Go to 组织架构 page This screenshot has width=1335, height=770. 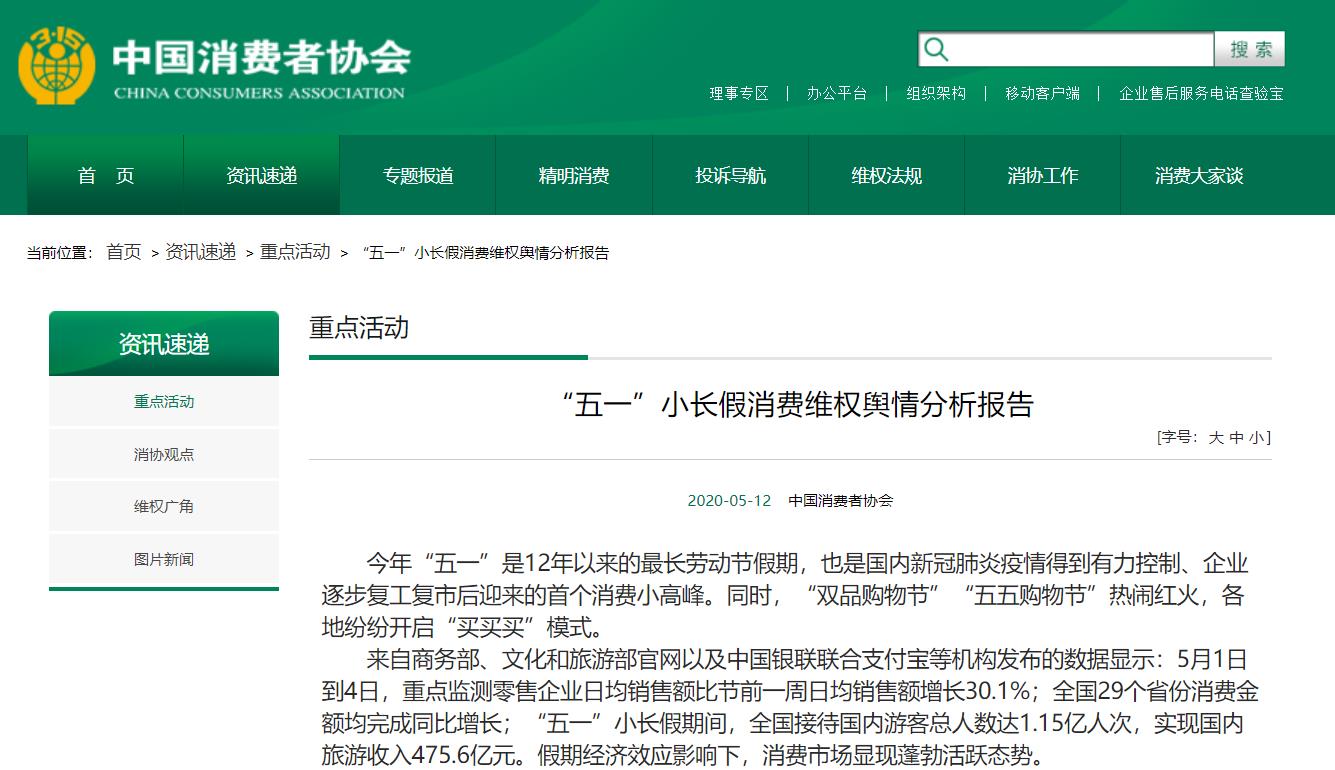(936, 93)
